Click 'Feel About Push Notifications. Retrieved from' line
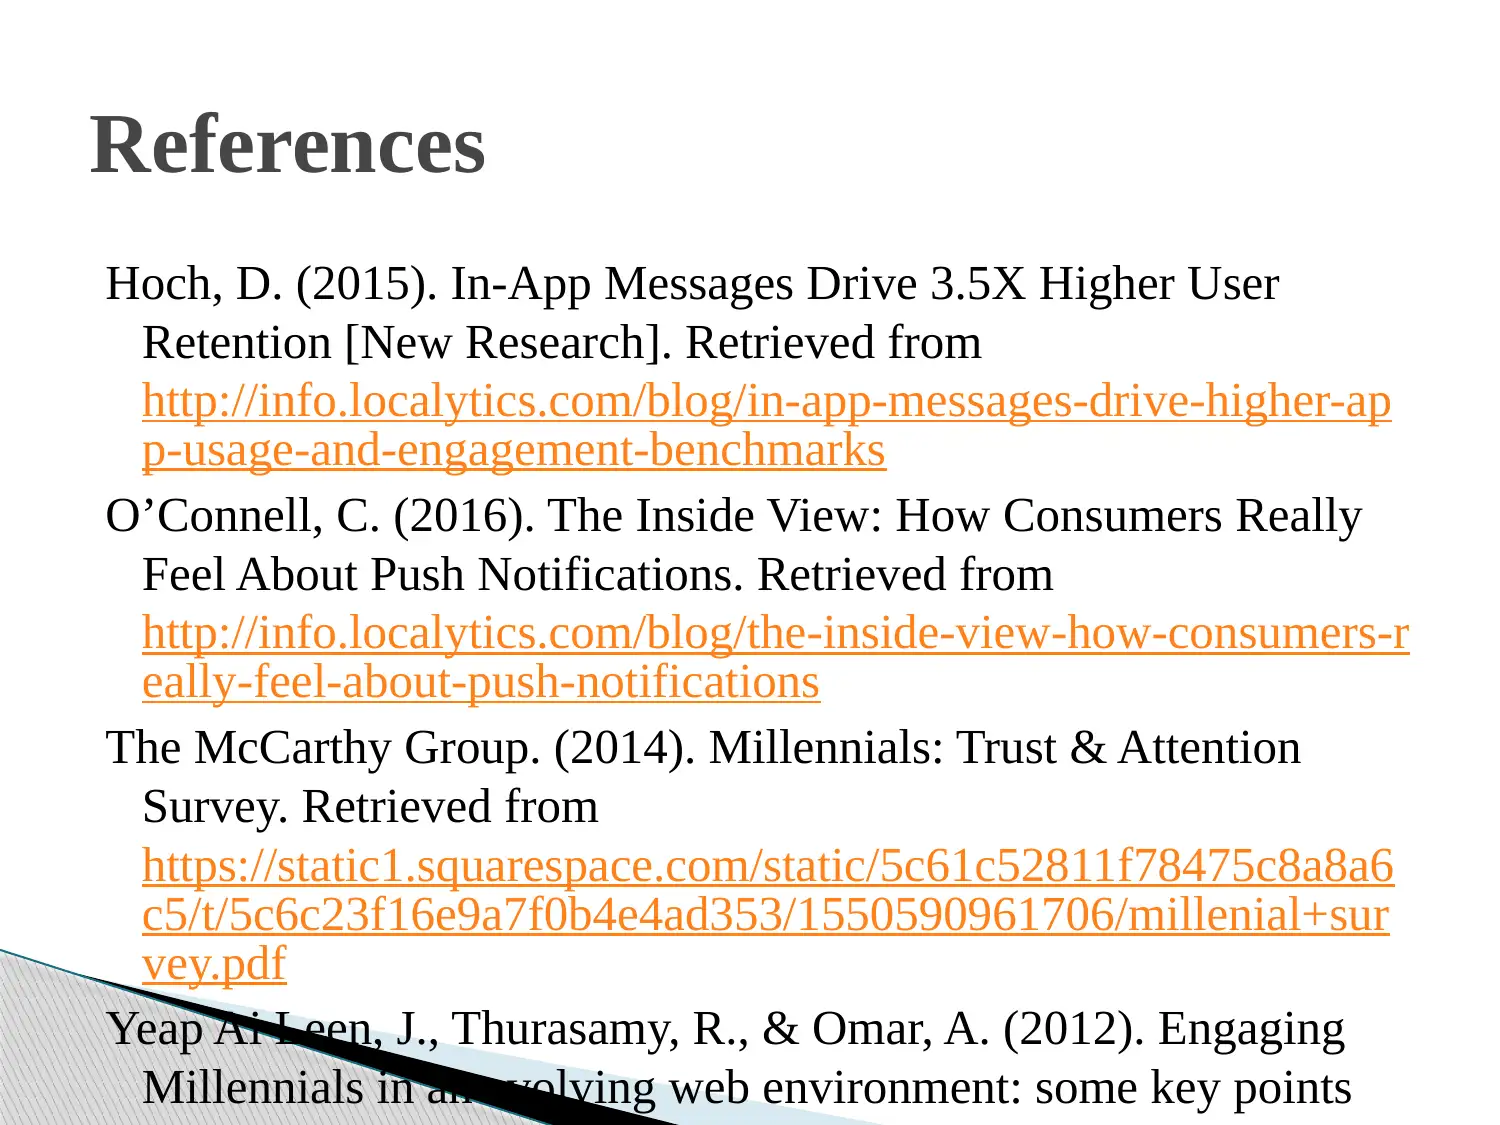 point(597,575)
